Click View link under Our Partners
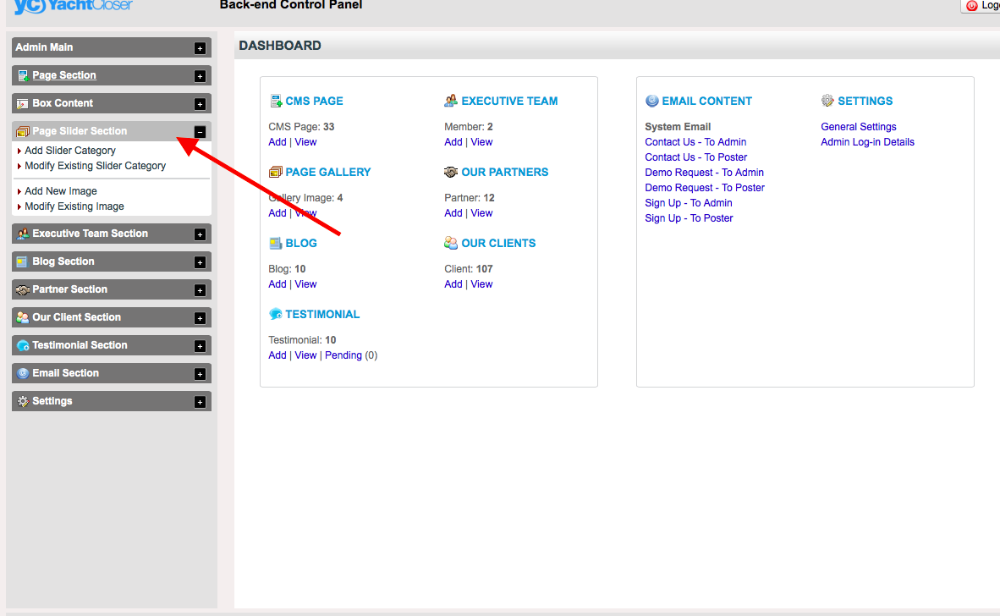The width and height of the screenshot is (1000, 616). pyautogui.click(x=482, y=213)
